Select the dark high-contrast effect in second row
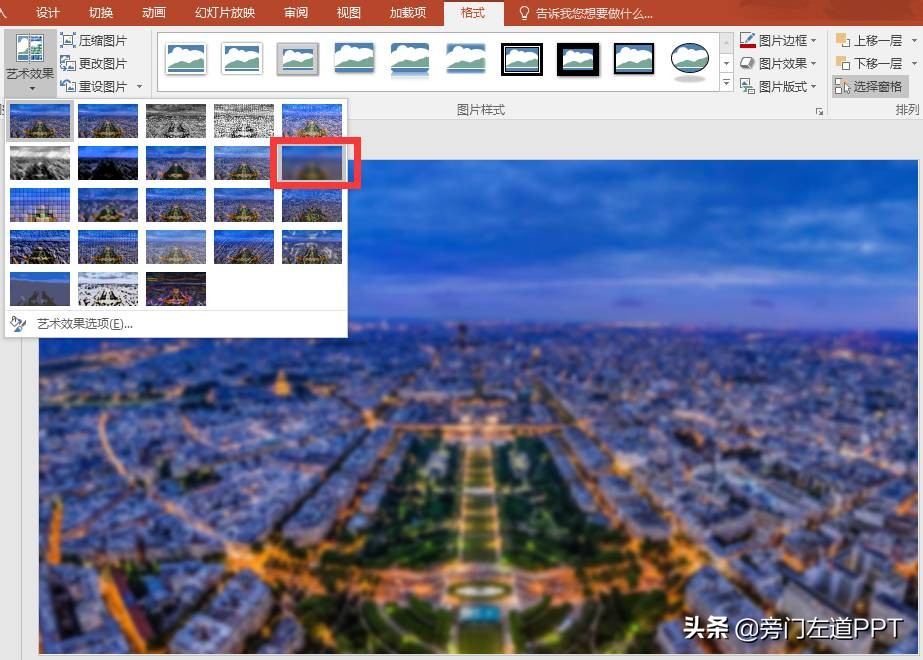Viewport: 923px width, 660px height. 108,163
